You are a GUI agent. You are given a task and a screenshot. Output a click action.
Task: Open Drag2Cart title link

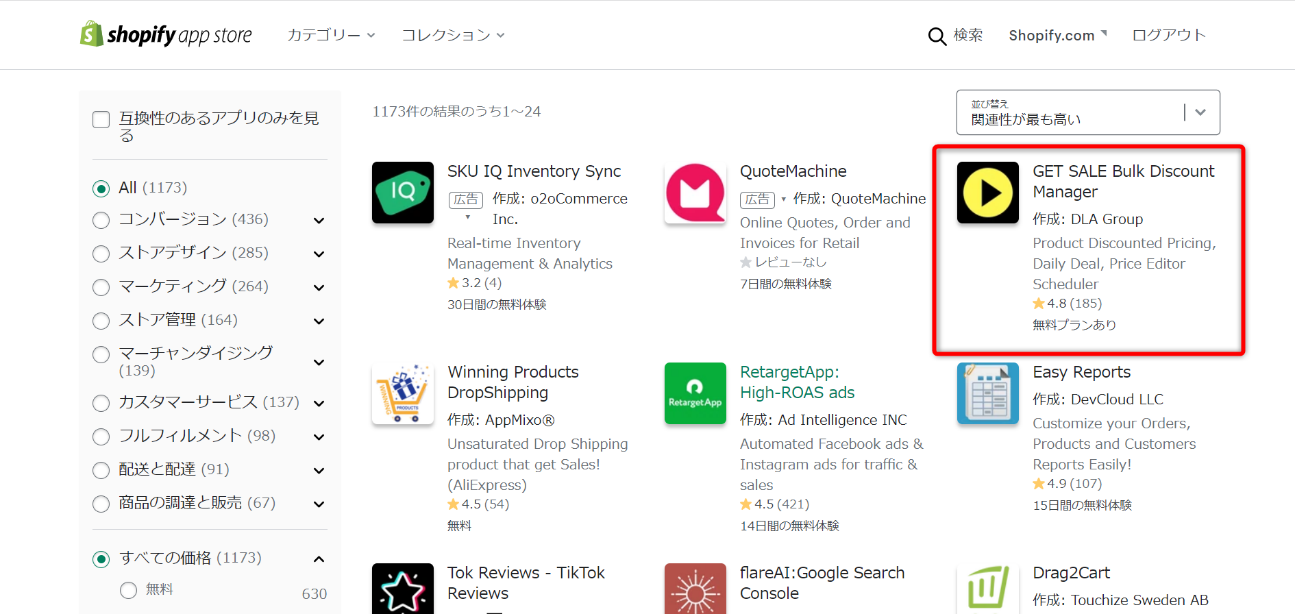pyautogui.click(x=1072, y=573)
